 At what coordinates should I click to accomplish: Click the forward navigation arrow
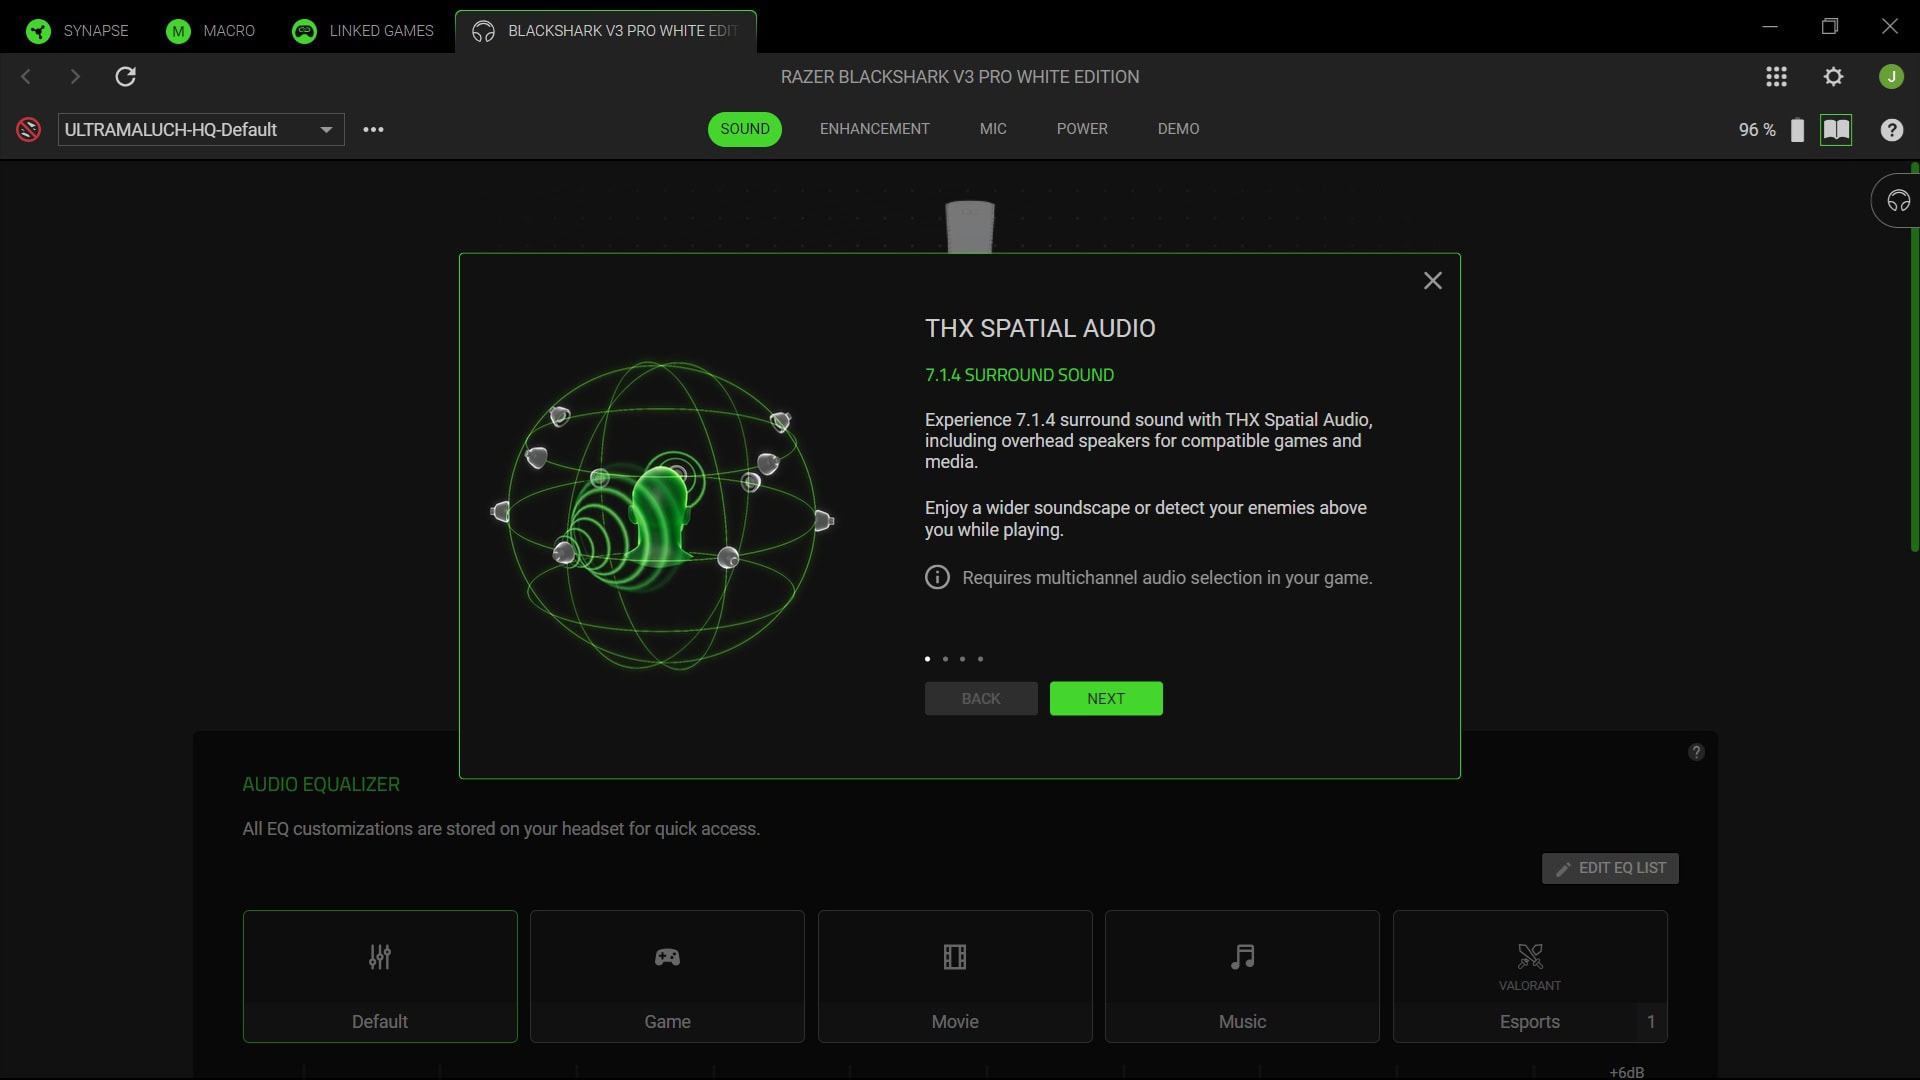pos(75,77)
